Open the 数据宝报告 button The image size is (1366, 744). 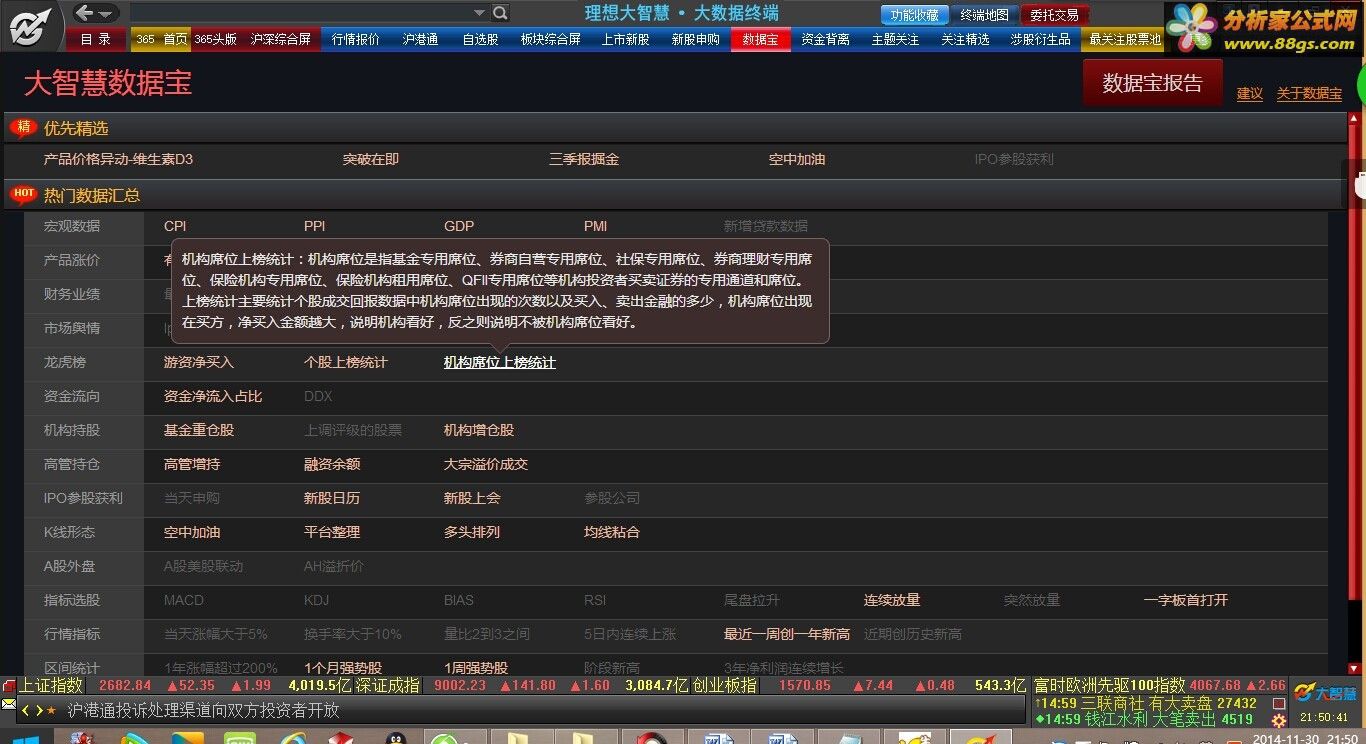(1152, 83)
